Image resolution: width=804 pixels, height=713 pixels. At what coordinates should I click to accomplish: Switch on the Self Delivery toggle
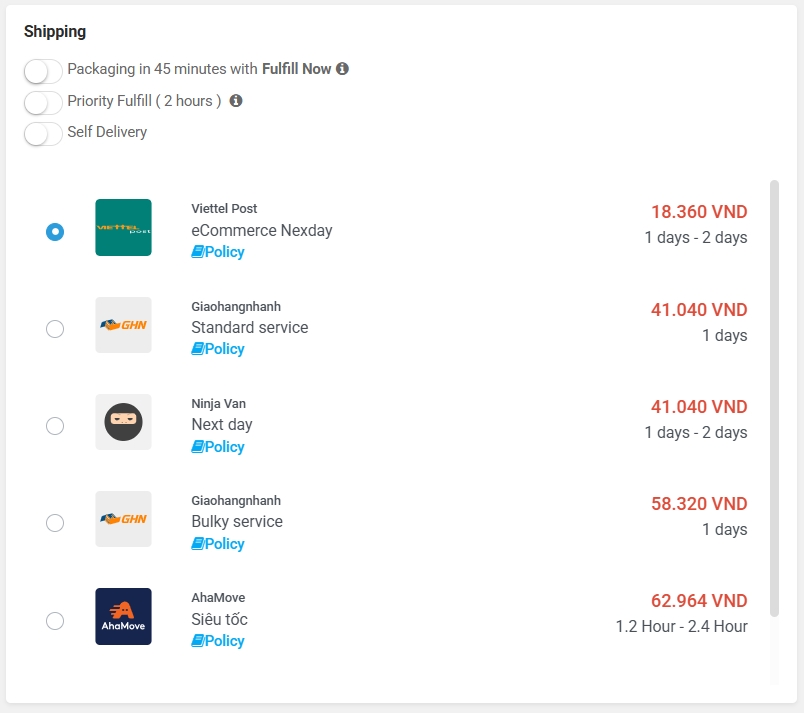(43, 133)
